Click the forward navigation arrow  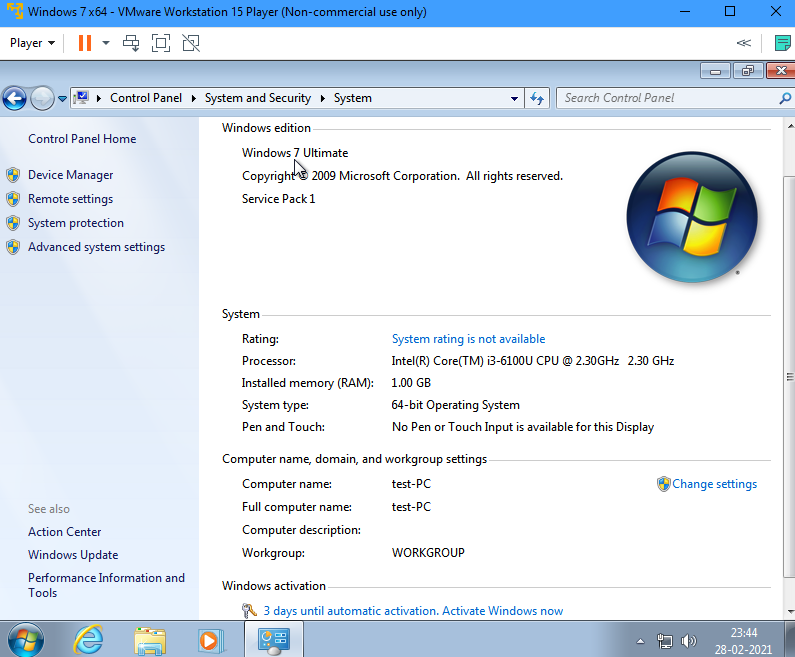pos(42,98)
